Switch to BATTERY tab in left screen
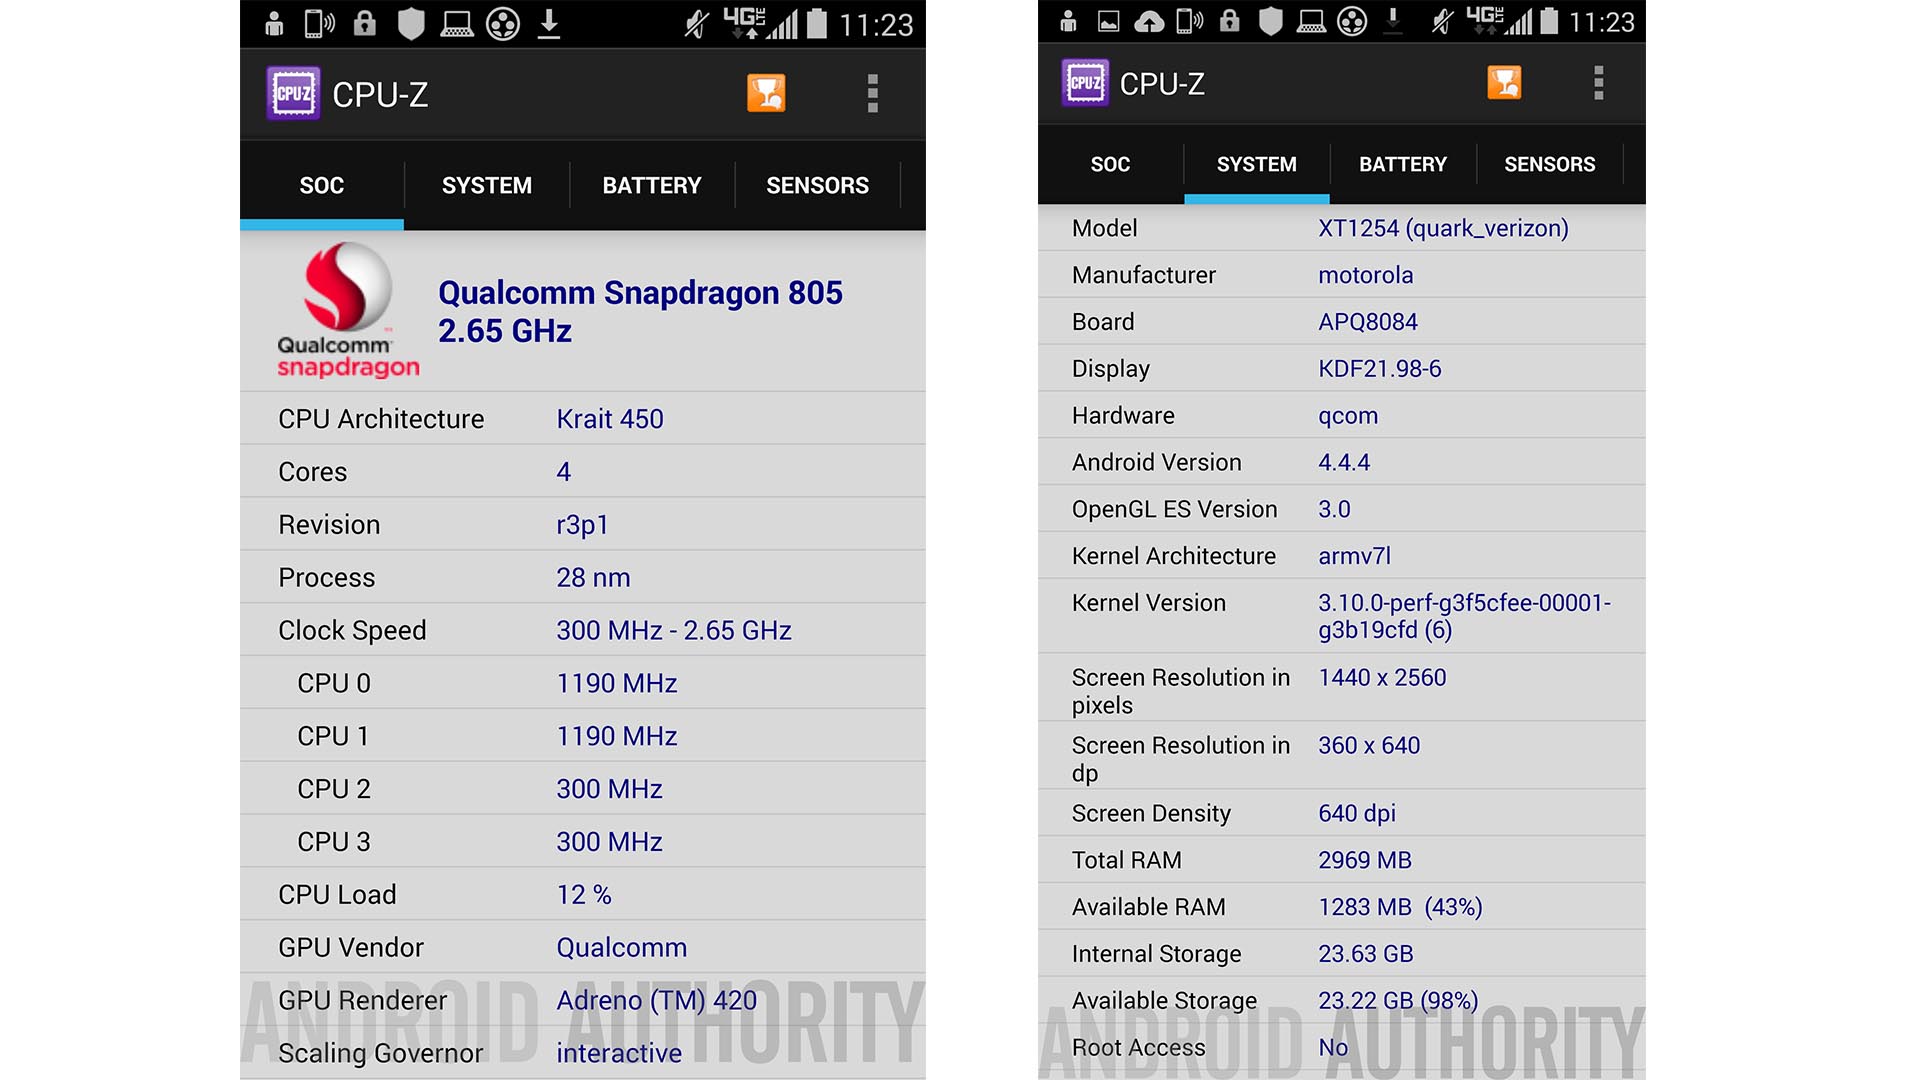 (x=652, y=186)
